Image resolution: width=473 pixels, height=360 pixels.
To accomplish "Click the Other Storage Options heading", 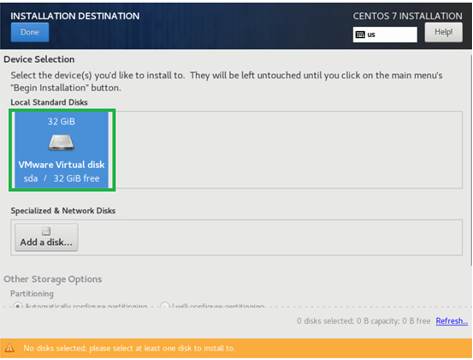I will (53, 279).
